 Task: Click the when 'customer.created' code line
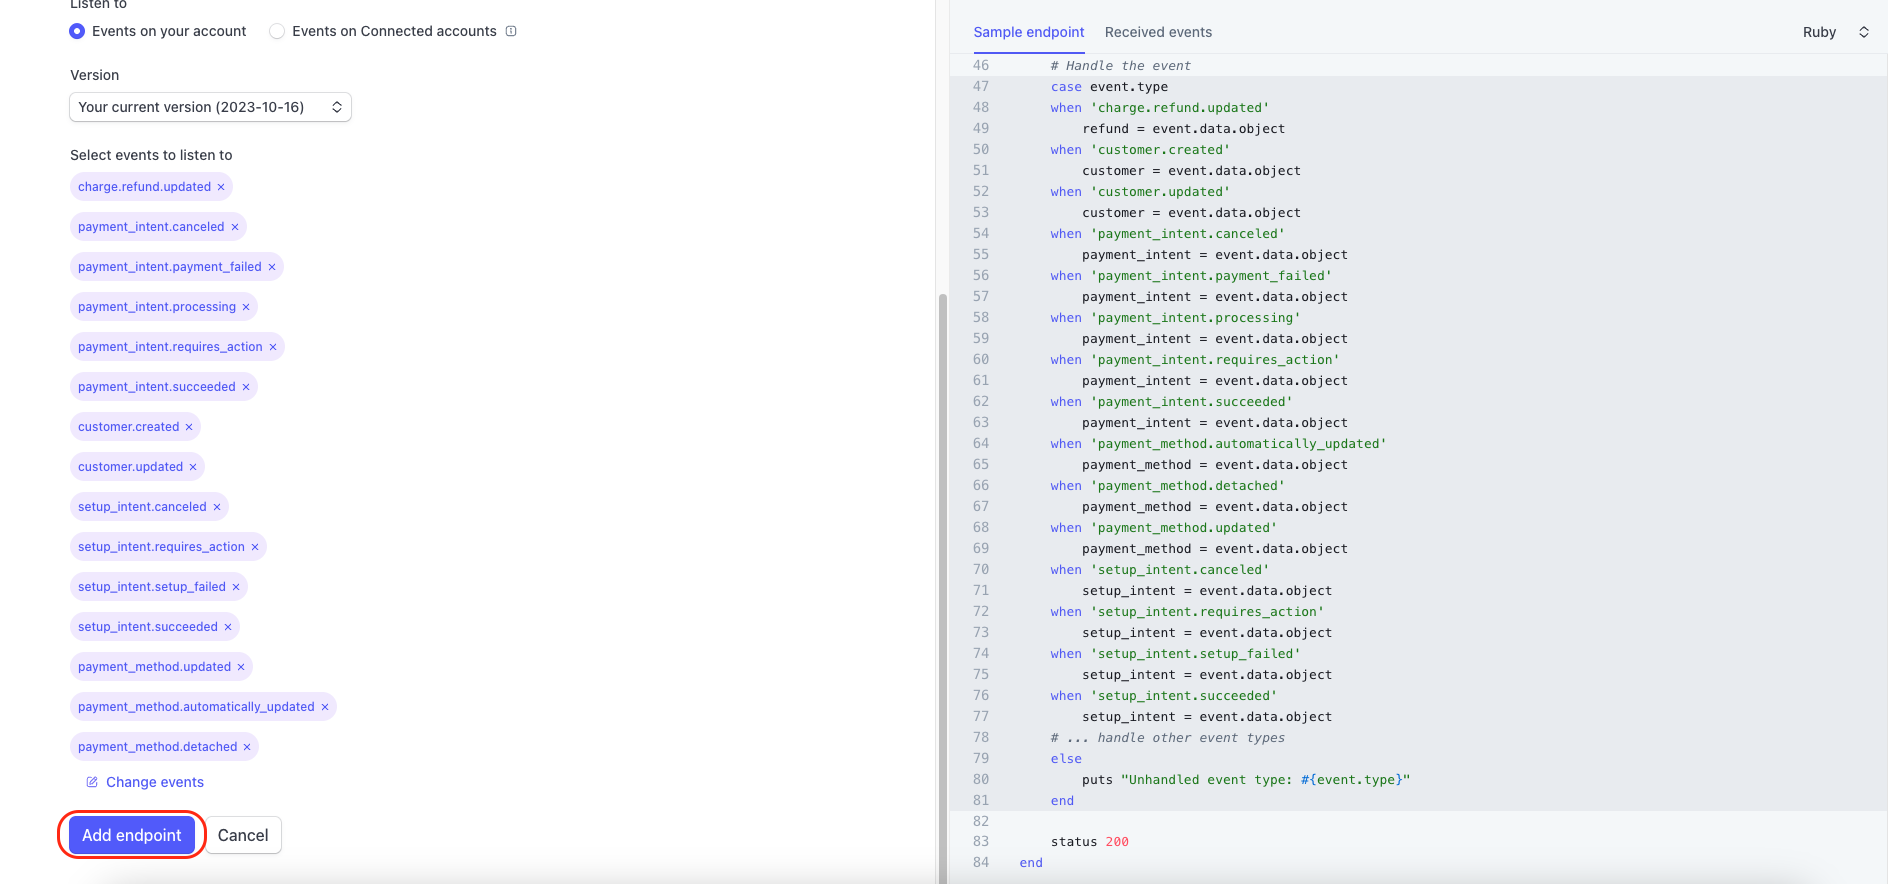coord(1140,150)
